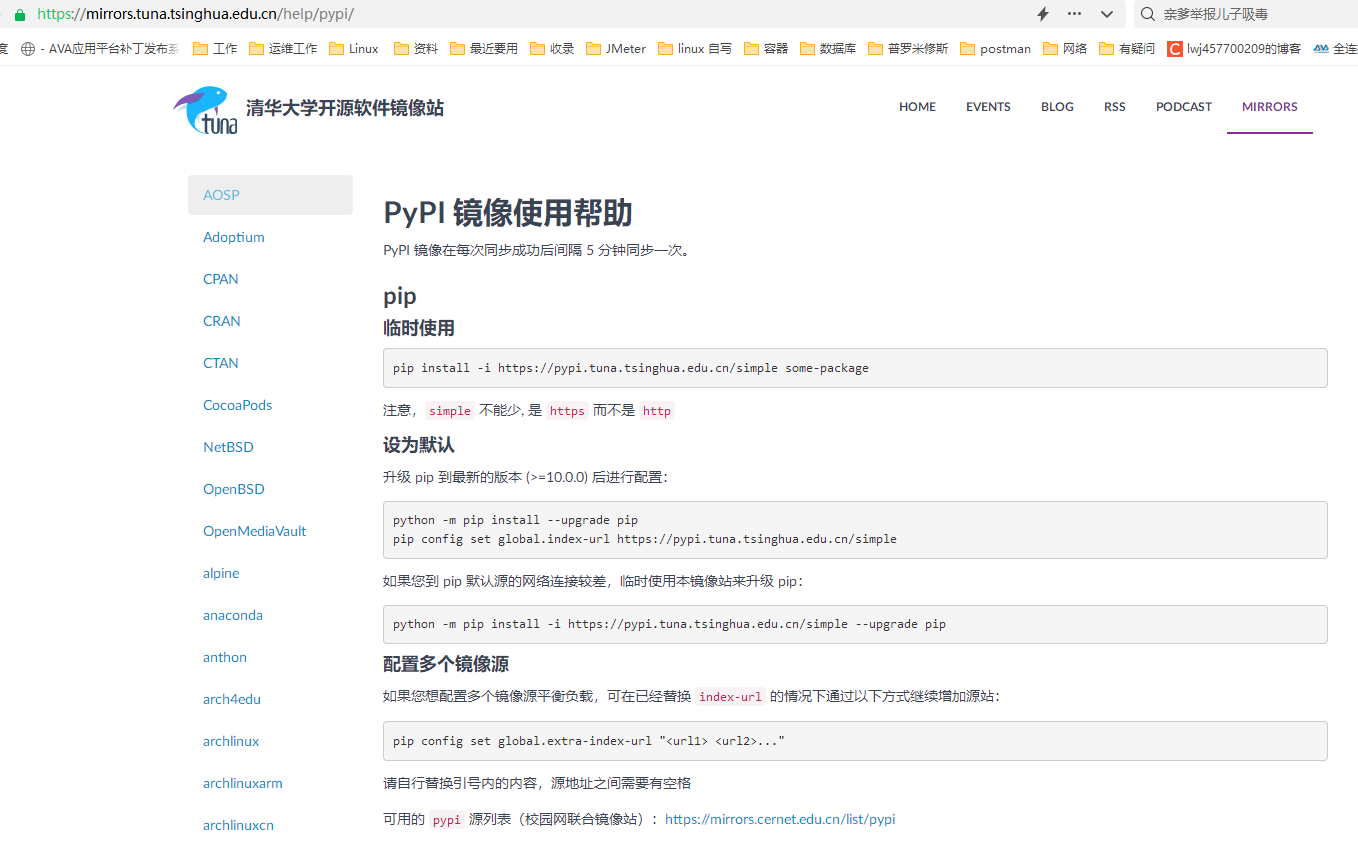The height and width of the screenshot is (856, 1358).
Task: Open the 数据库 bookmark folder
Action: [828, 48]
